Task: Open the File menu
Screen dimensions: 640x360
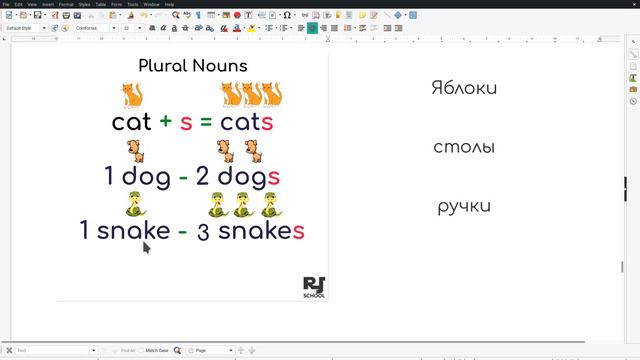Action: click(6, 4)
